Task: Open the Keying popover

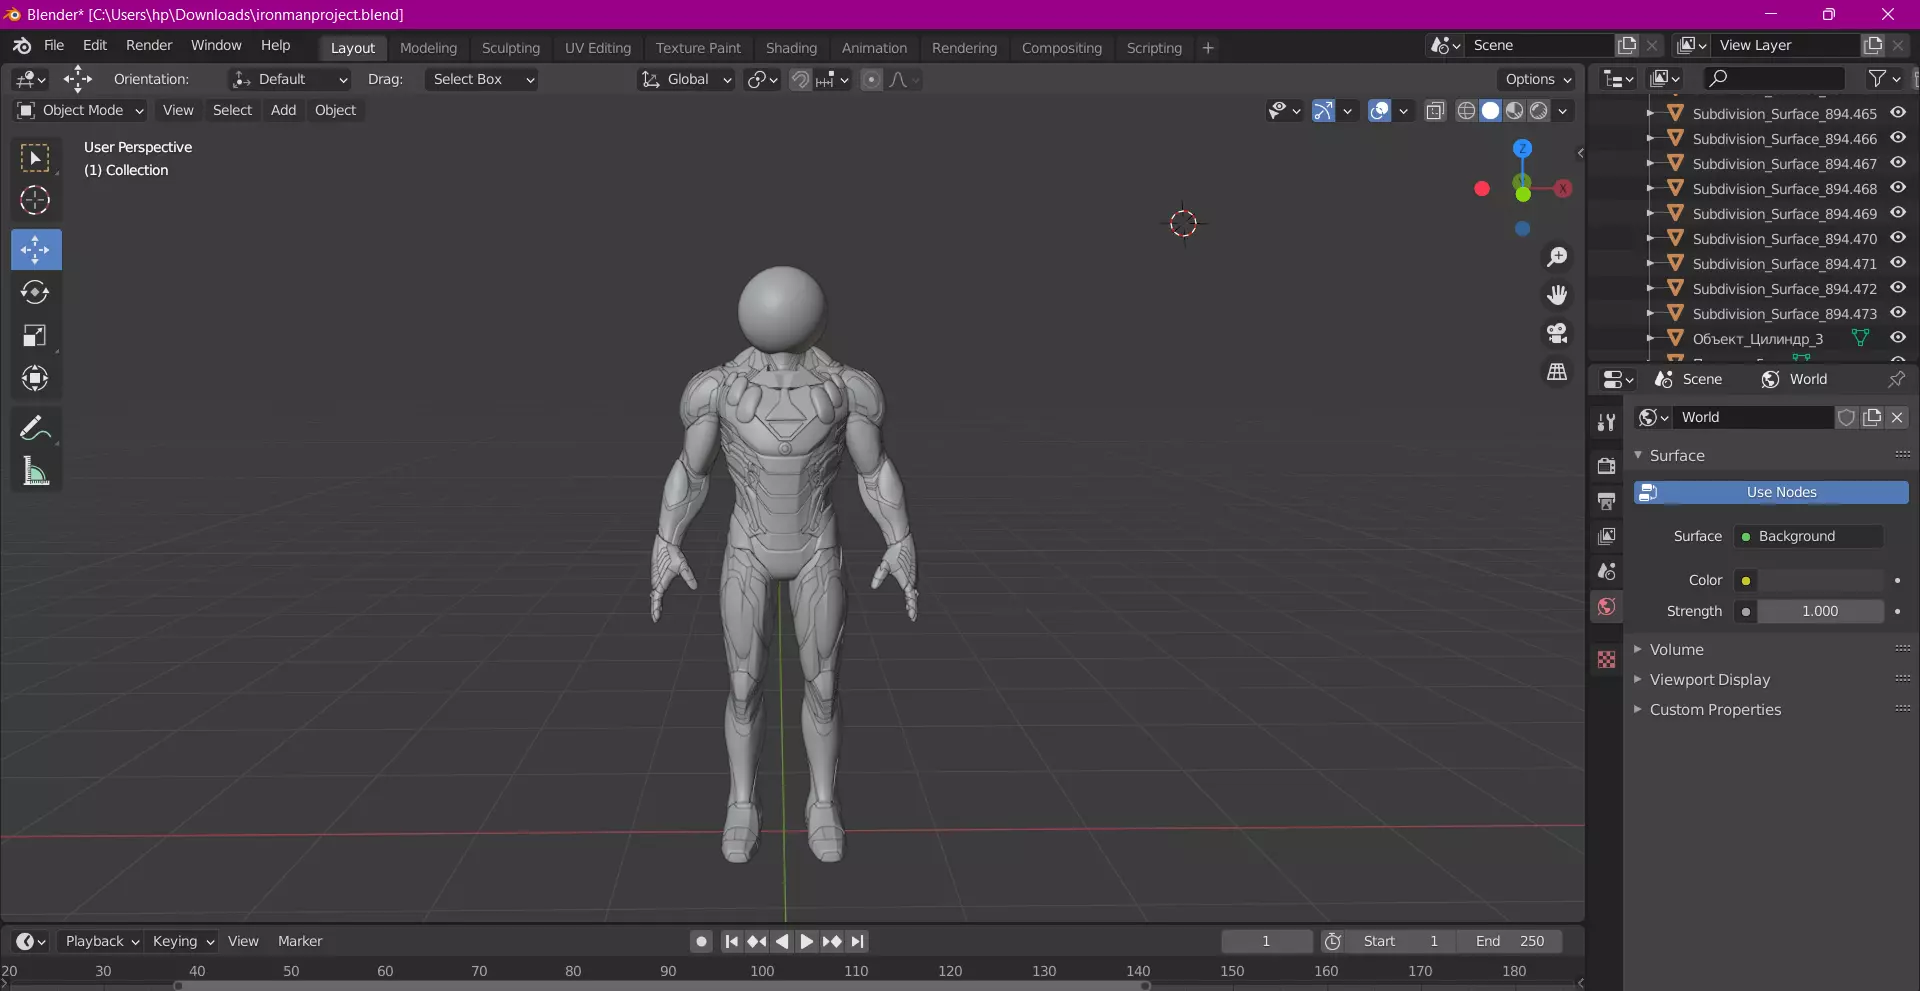Action: click(x=183, y=941)
